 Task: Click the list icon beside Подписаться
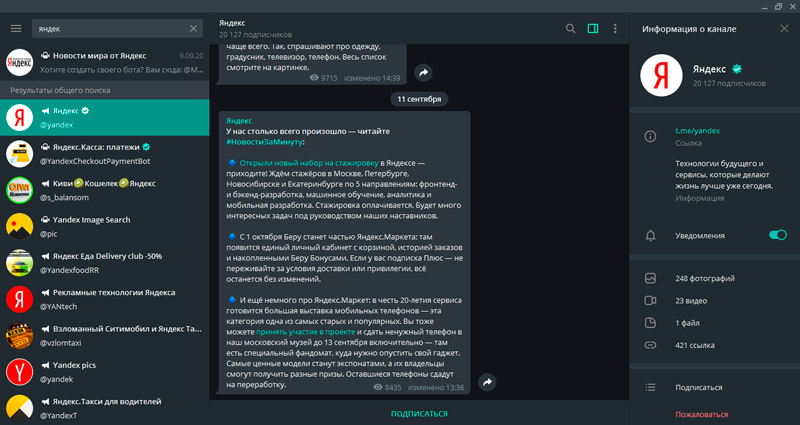(x=650, y=387)
